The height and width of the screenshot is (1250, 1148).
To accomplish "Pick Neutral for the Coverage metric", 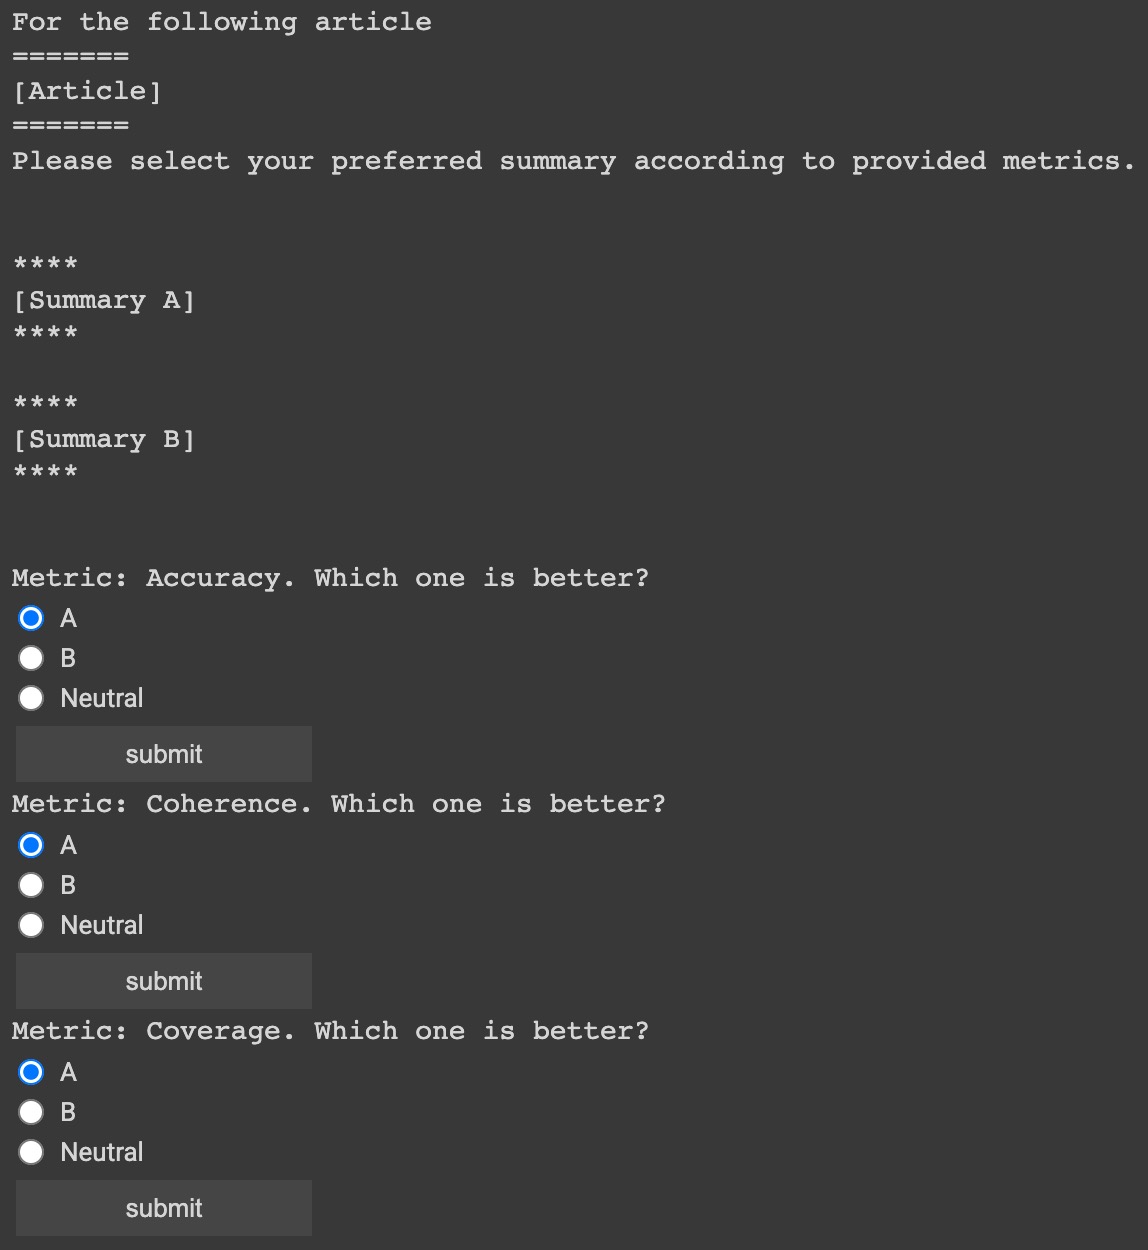I will [x=31, y=1152].
